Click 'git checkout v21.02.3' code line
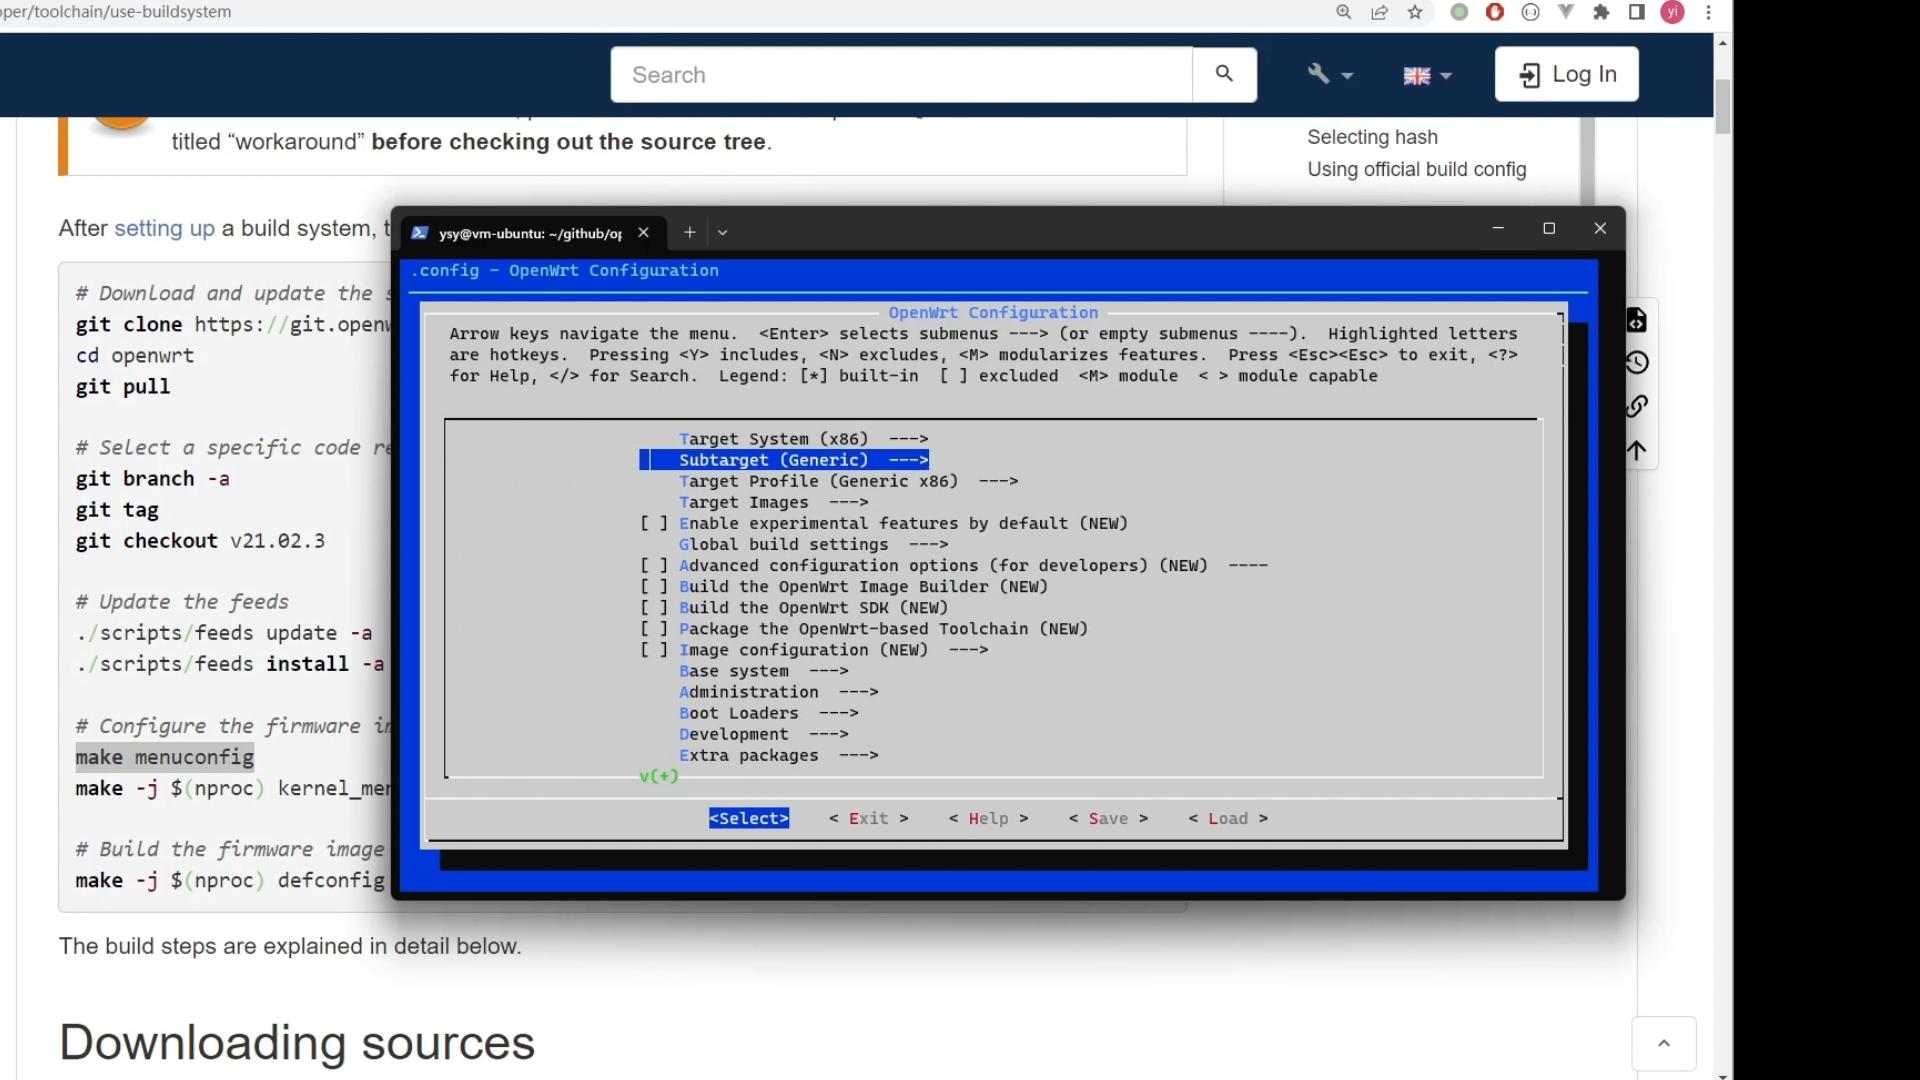 pos(200,541)
